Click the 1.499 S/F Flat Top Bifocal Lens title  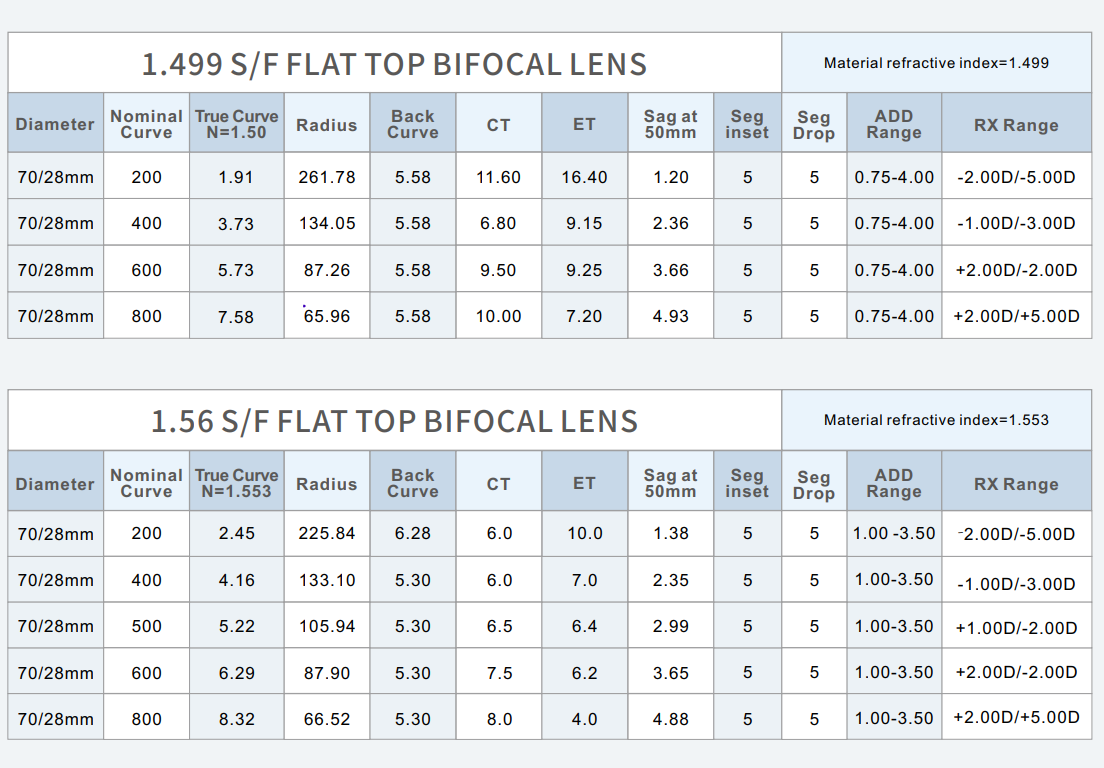pyautogui.click(x=394, y=64)
